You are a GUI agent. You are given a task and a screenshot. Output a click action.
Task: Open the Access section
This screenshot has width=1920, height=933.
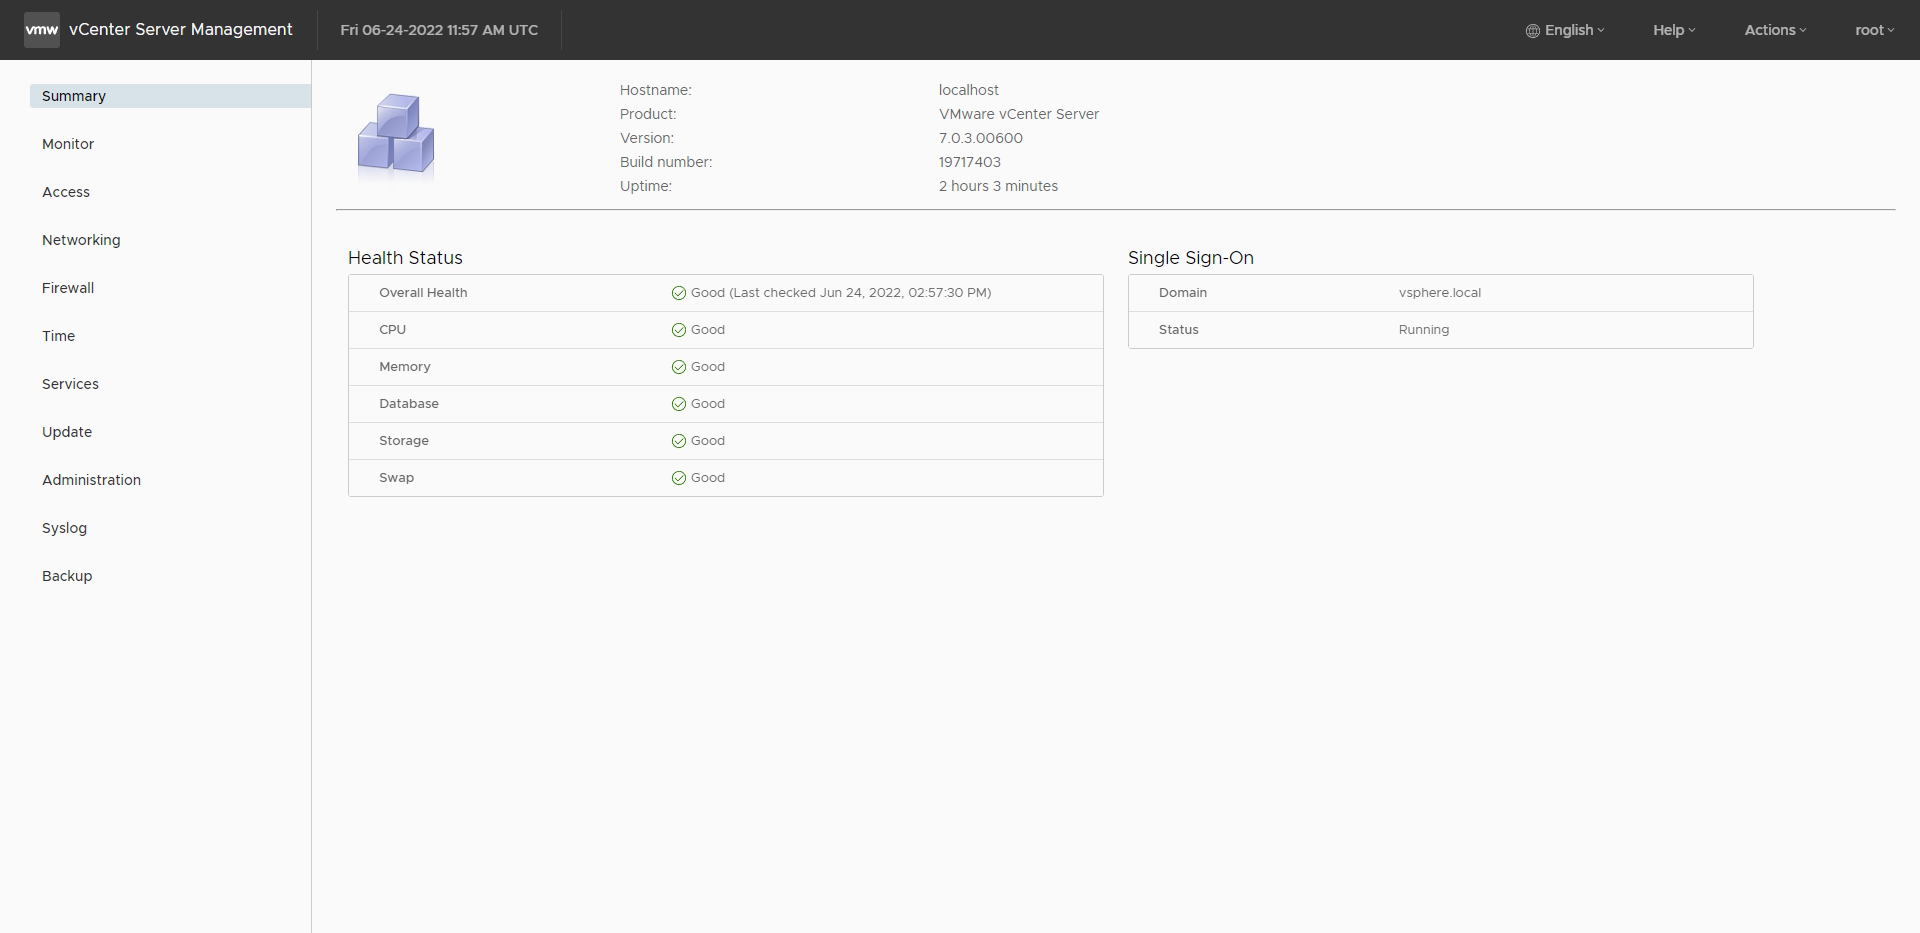pyautogui.click(x=66, y=192)
